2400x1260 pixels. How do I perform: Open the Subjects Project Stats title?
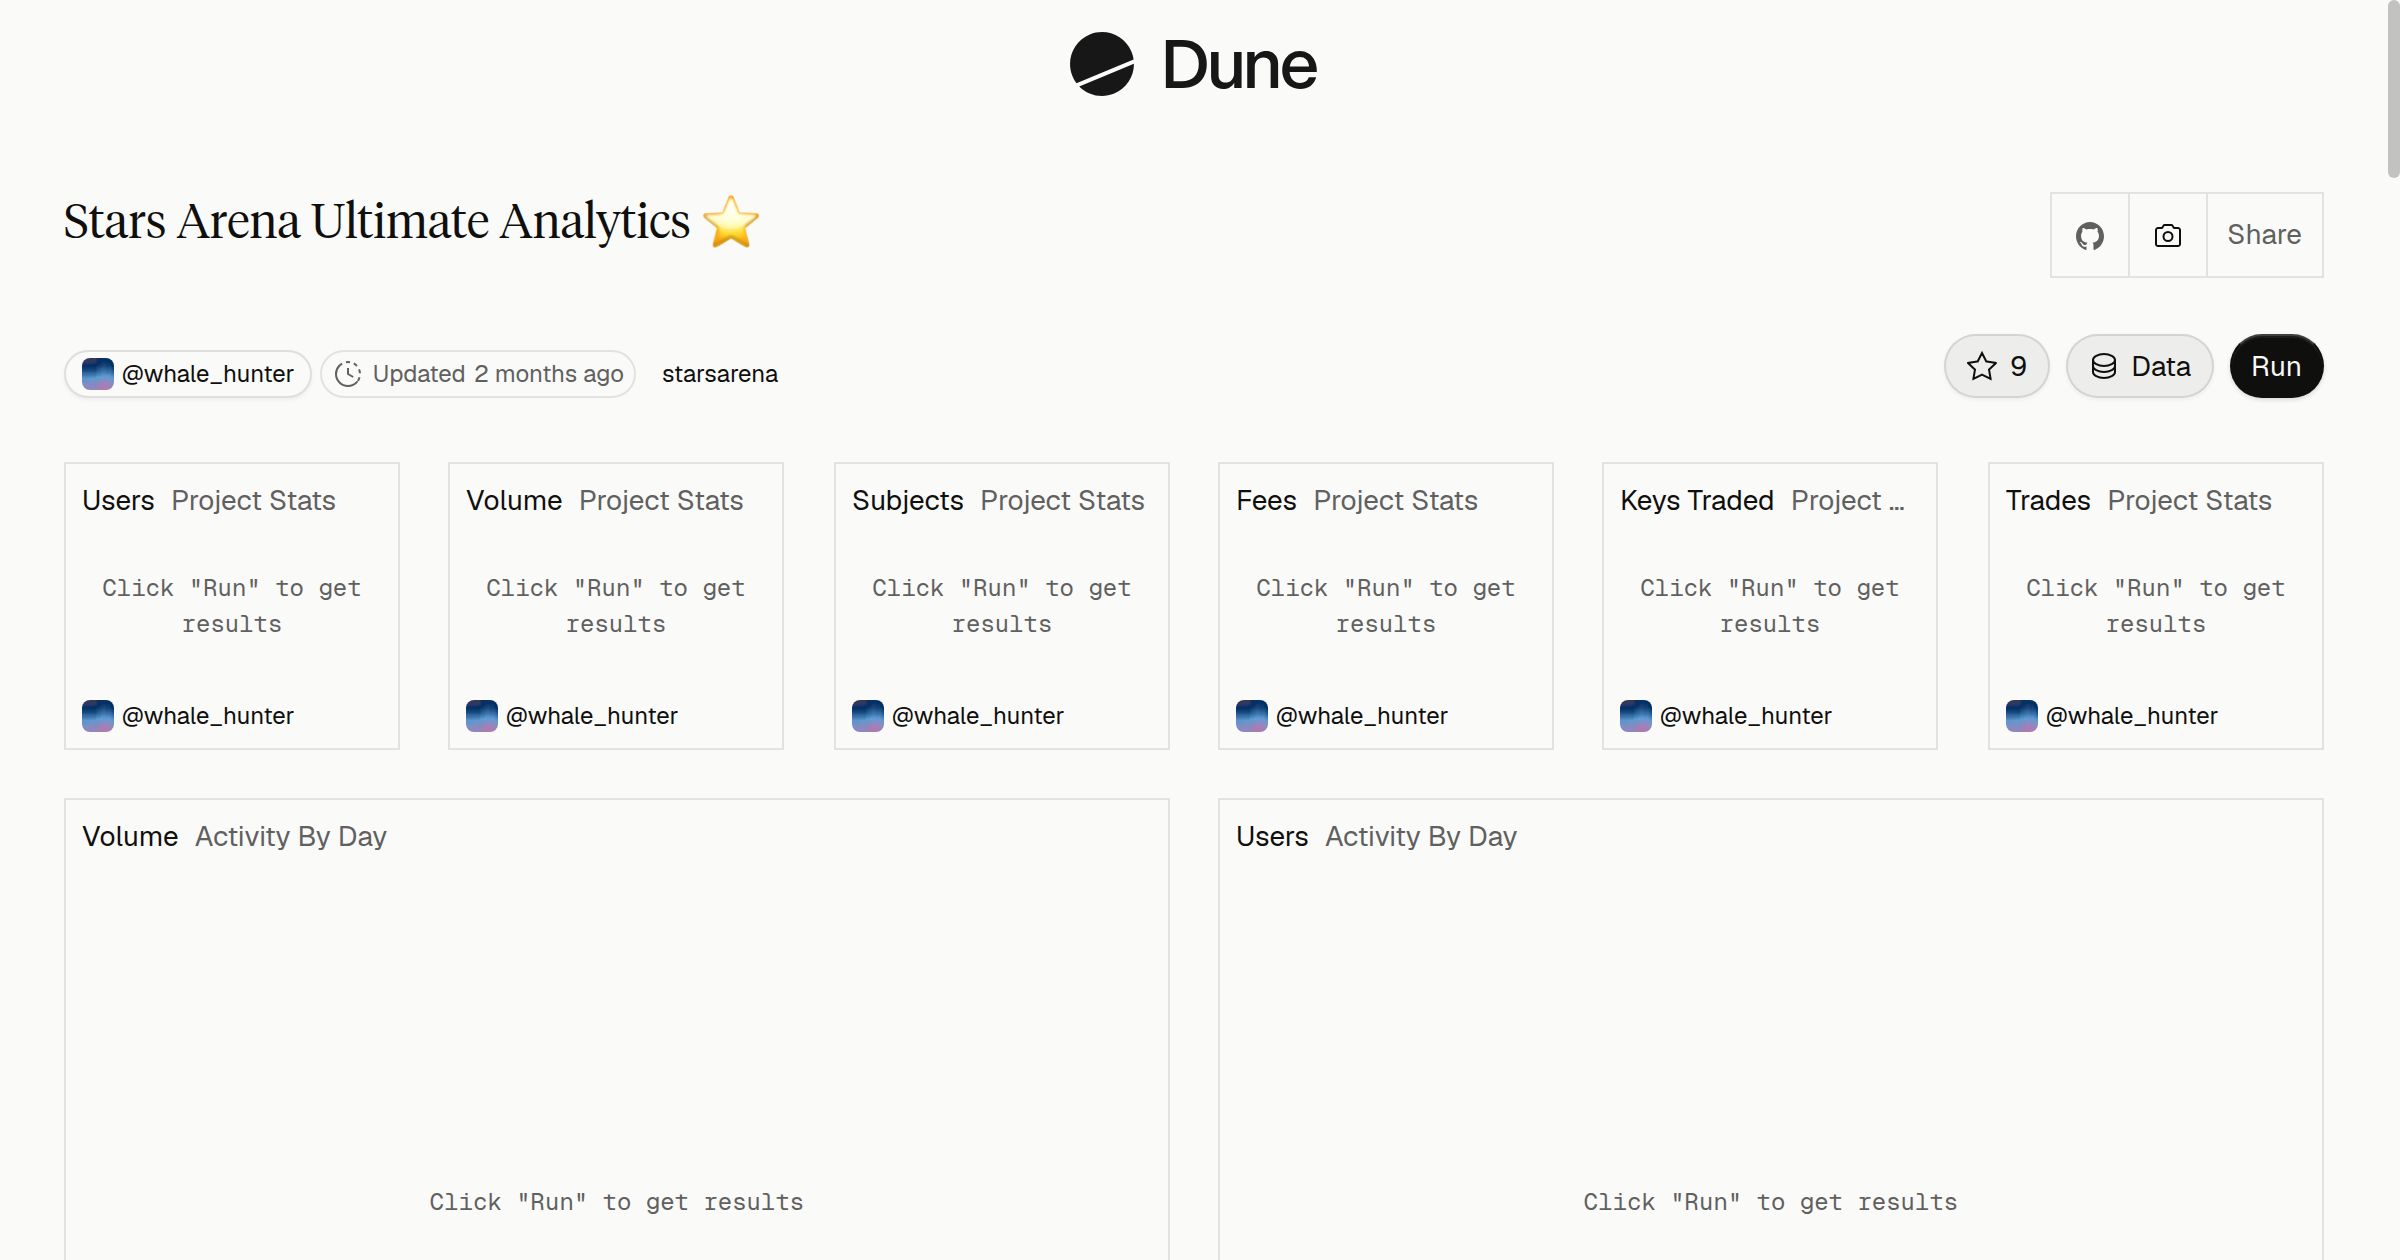pyautogui.click(x=998, y=500)
